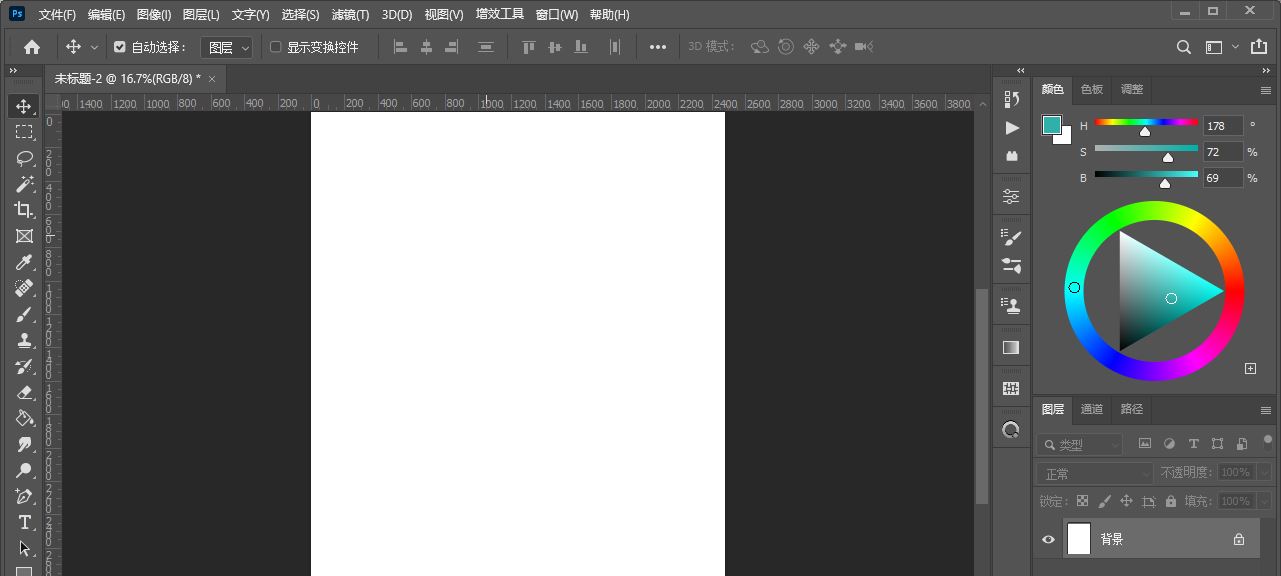Click the hue H value input field
Screen dimensions: 1281x576
pos(1222,126)
